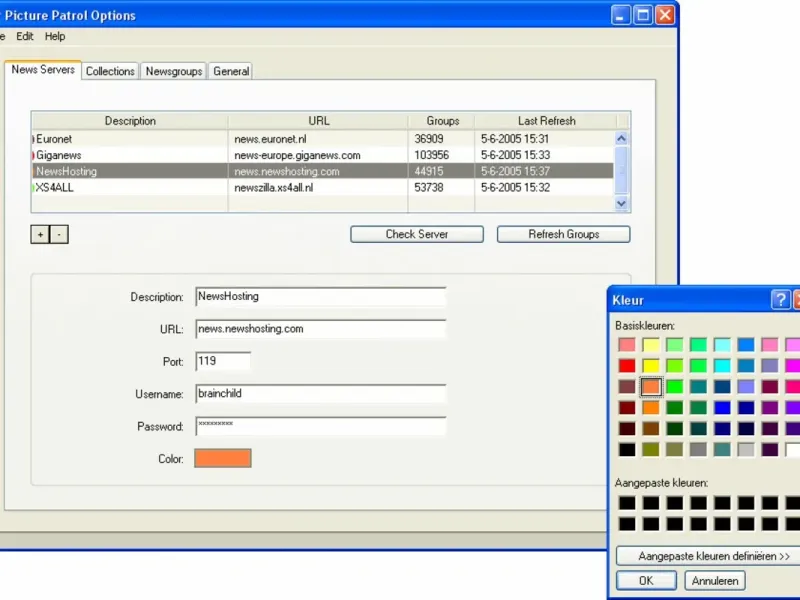The image size is (800, 600).
Task: Cancel the color dialog with Annuleren
Action: click(x=715, y=580)
